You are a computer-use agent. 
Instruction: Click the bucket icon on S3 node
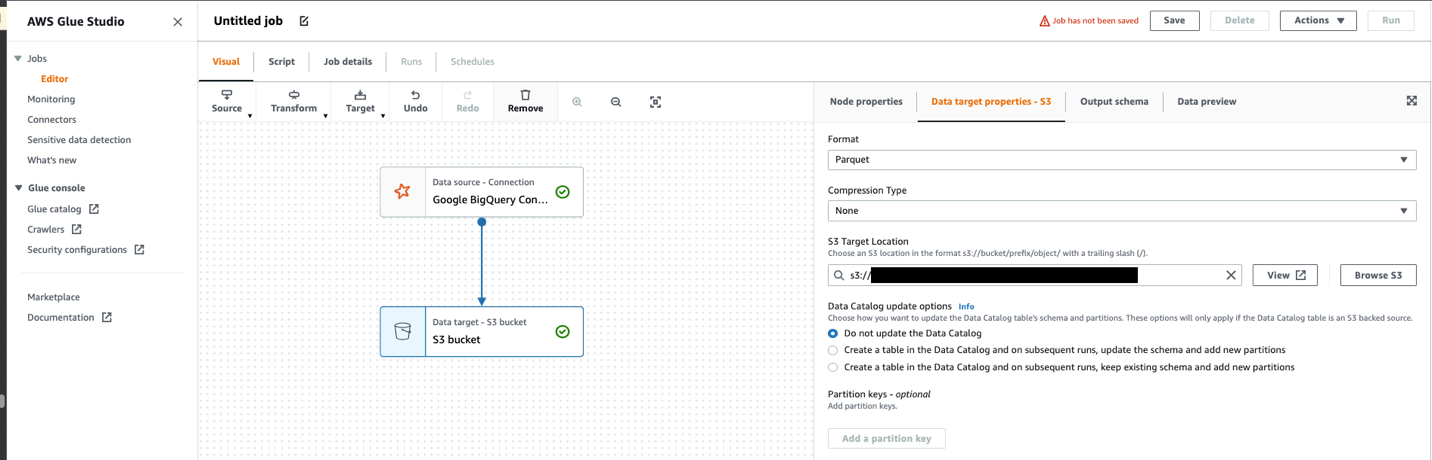tap(402, 331)
